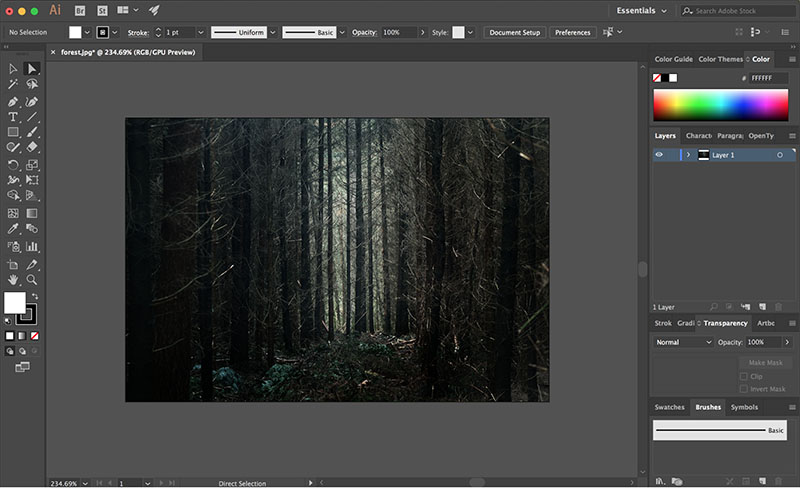The image size is (800, 488).
Task: Enable the Clip checkbox
Action: click(x=743, y=376)
